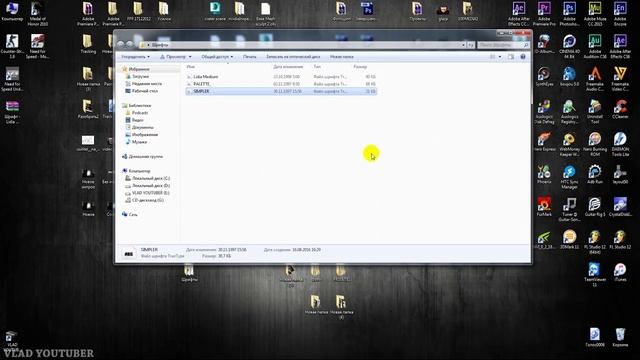The width and height of the screenshot is (640, 360).
Task: Select boujou 5.0 desktop icon
Action: (569, 77)
